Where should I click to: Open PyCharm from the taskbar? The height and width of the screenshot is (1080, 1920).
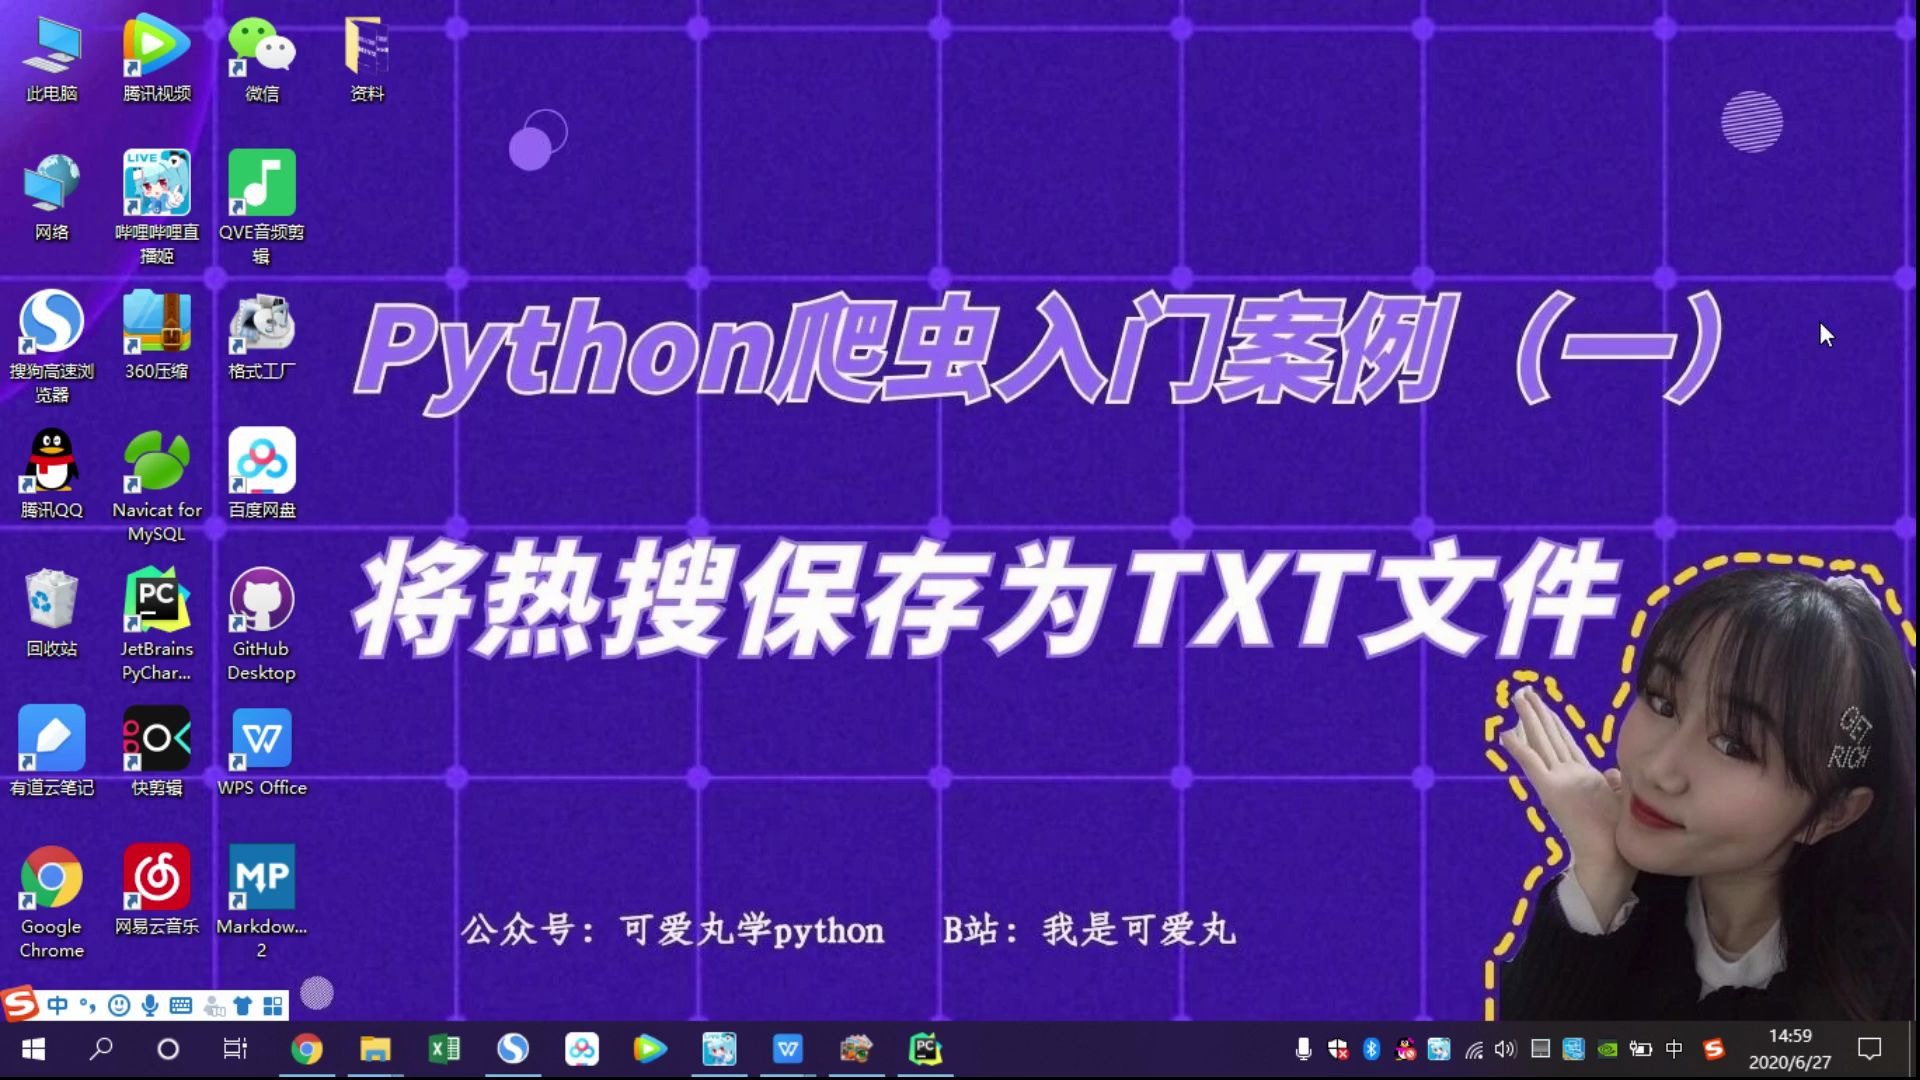(925, 1049)
